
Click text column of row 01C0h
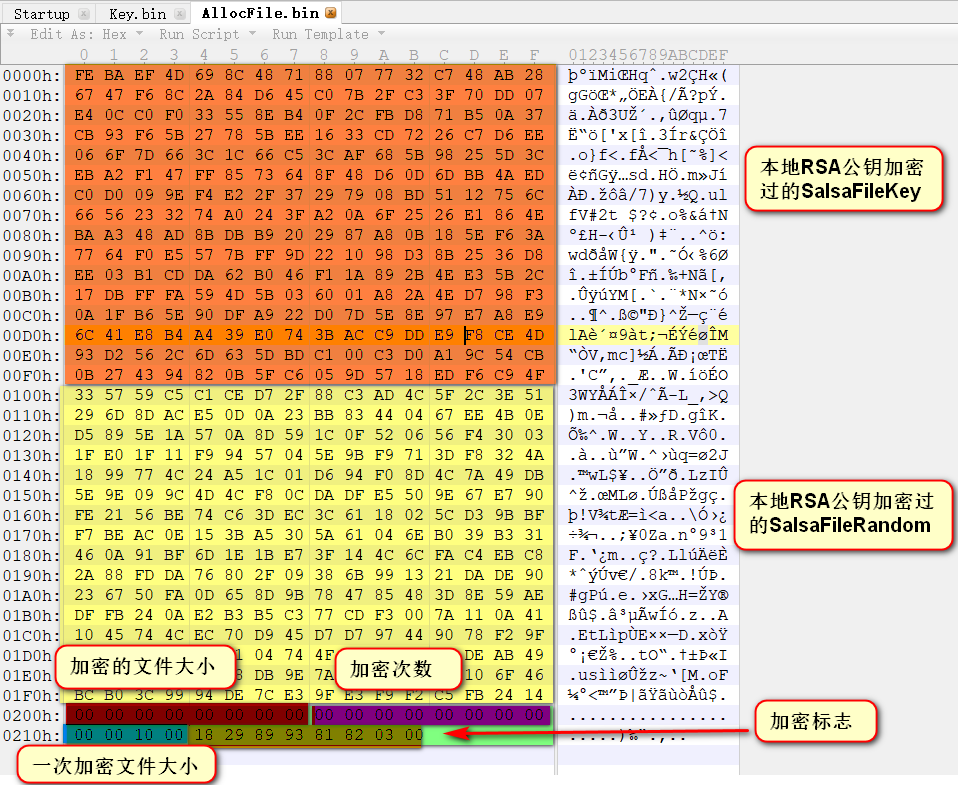[648, 636]
